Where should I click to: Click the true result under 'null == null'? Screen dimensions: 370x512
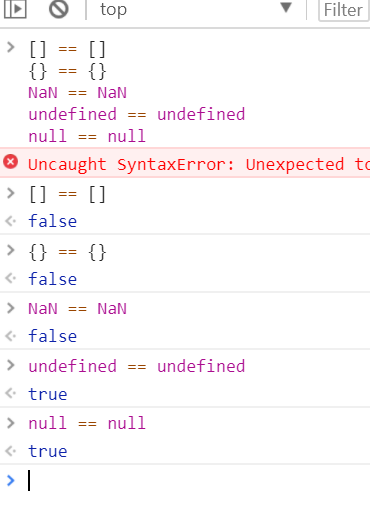click(48, 452)
